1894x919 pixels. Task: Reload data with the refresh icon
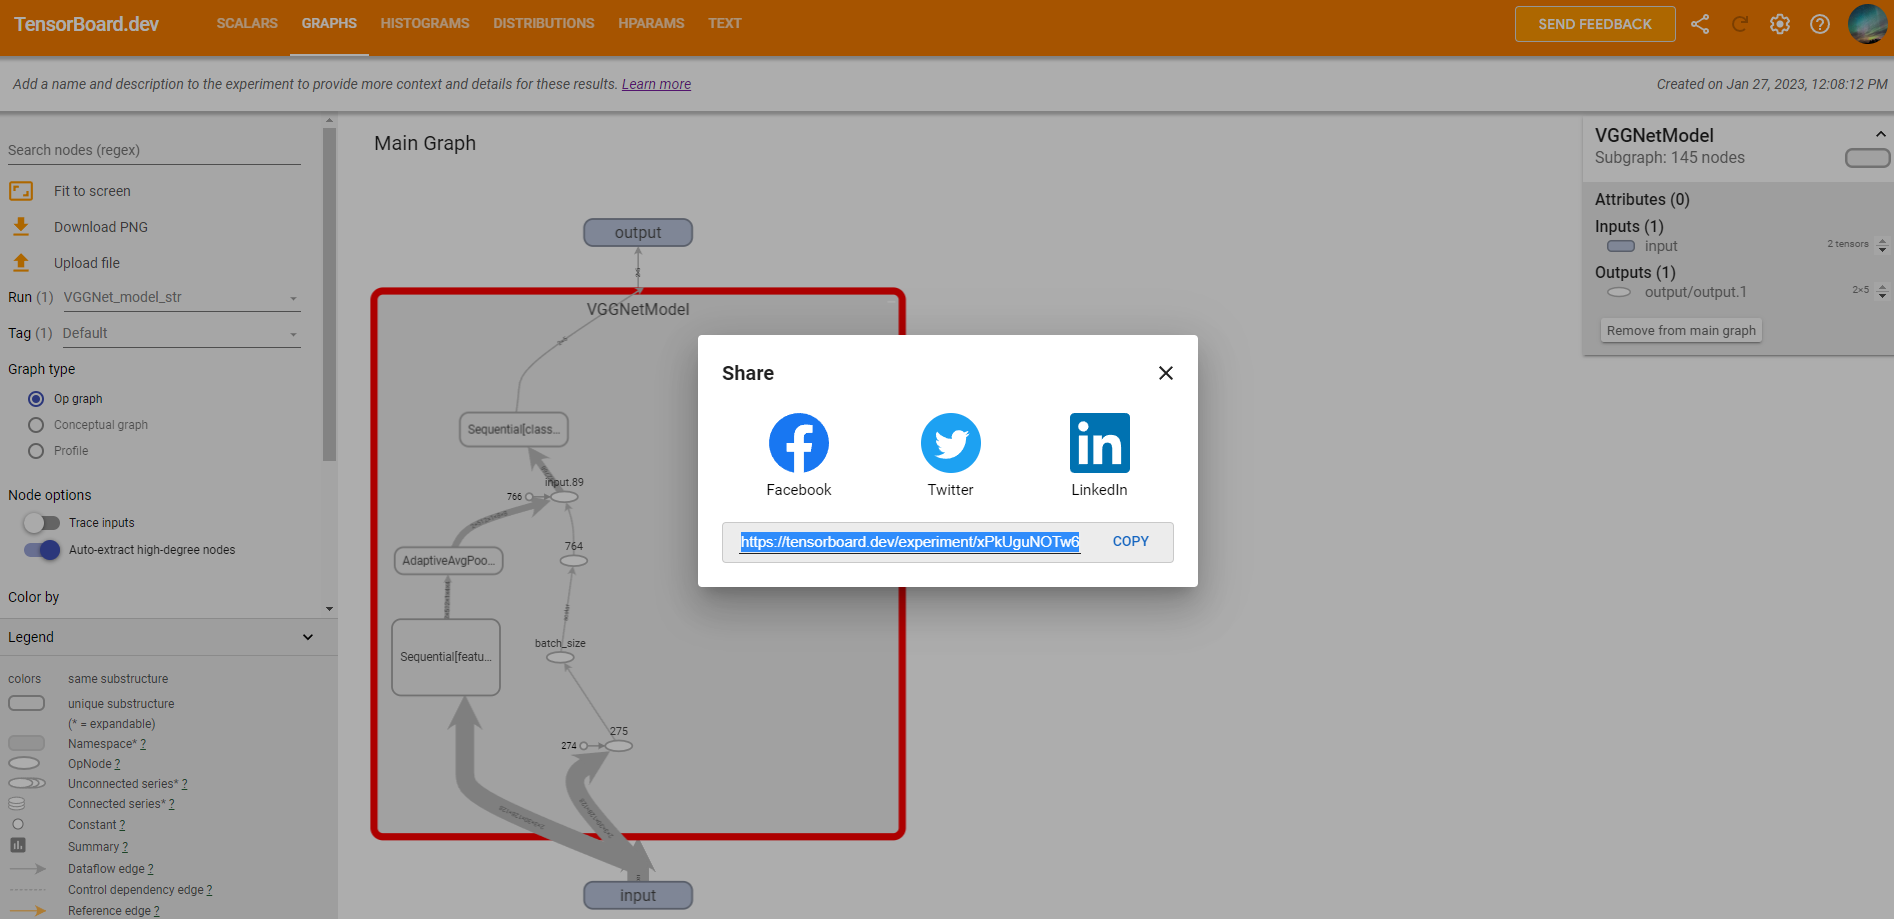(x=1740, y=24)
